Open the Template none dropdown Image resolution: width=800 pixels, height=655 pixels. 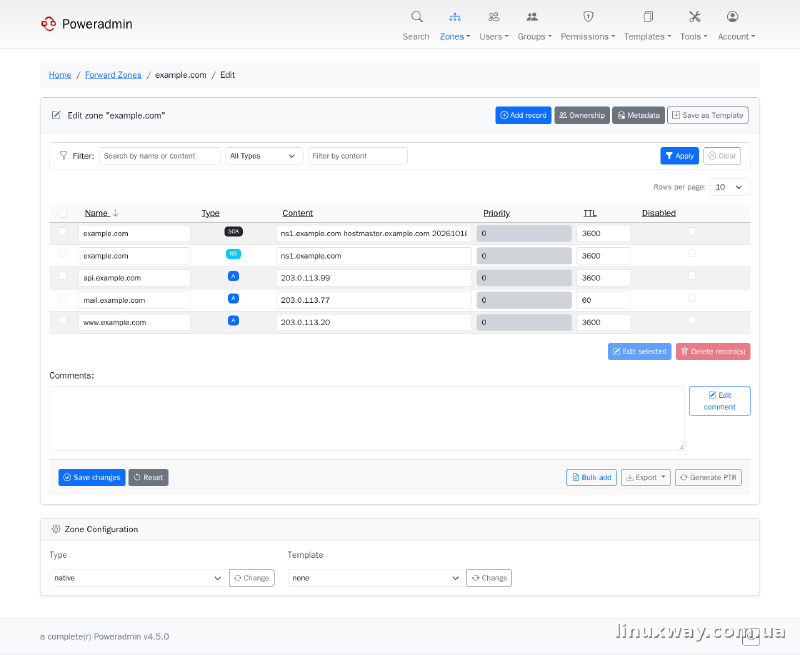coord(377,578)
